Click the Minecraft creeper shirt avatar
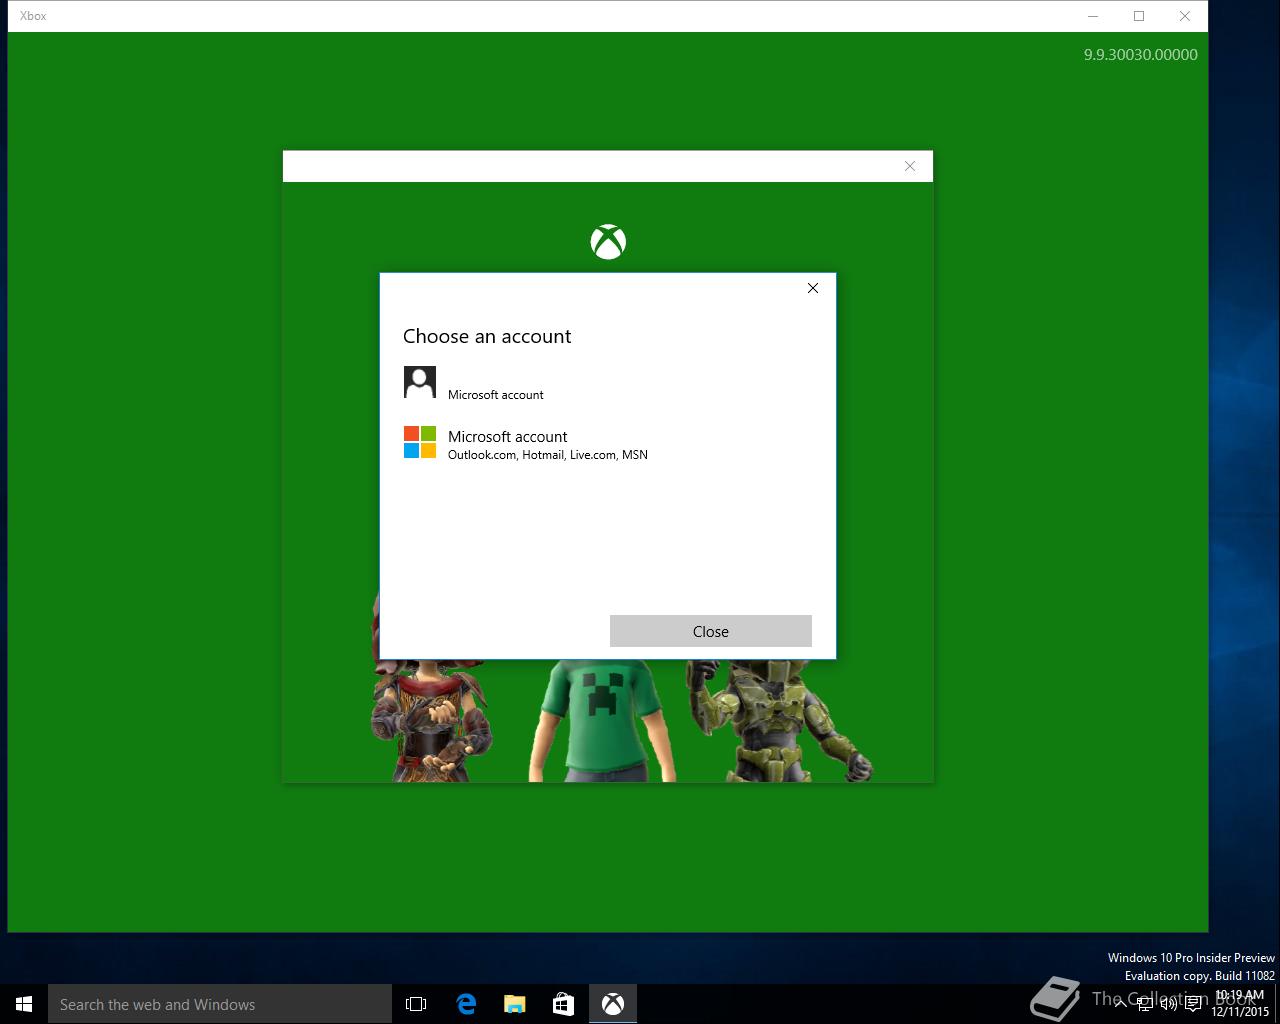The height and width of the screenshot is (1024, 1280). coord(602,720)
